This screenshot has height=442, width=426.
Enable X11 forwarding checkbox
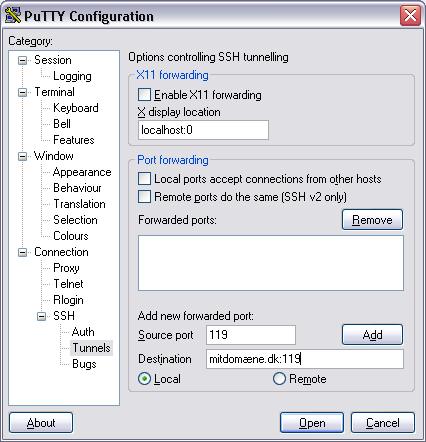pos(144,95)
